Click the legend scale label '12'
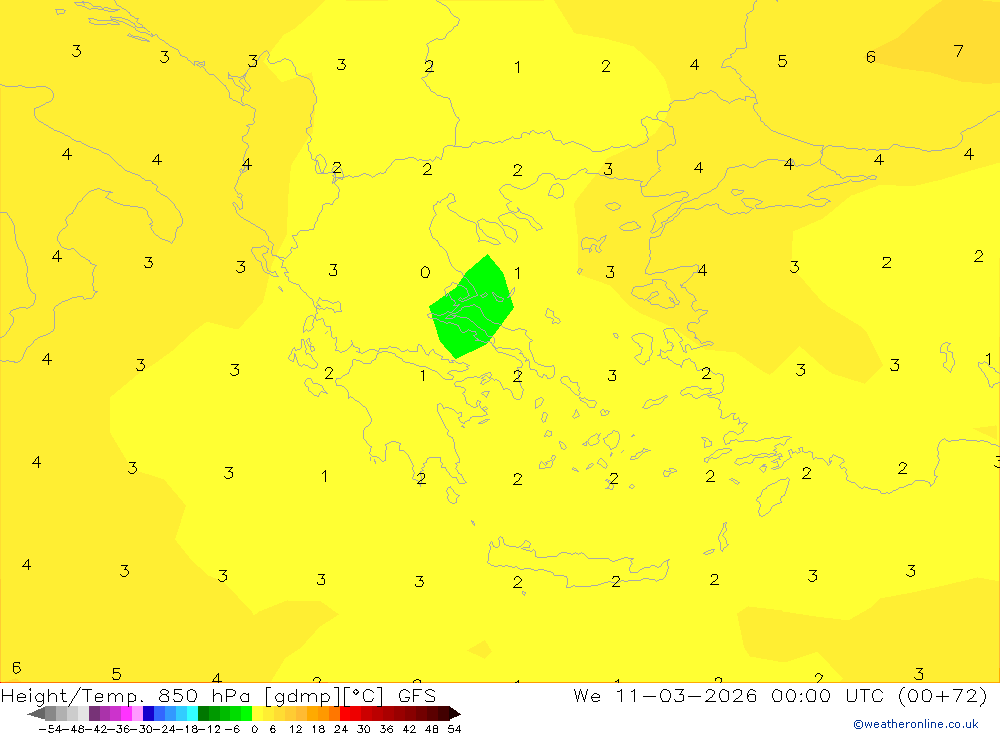 (x=296, y=729)
